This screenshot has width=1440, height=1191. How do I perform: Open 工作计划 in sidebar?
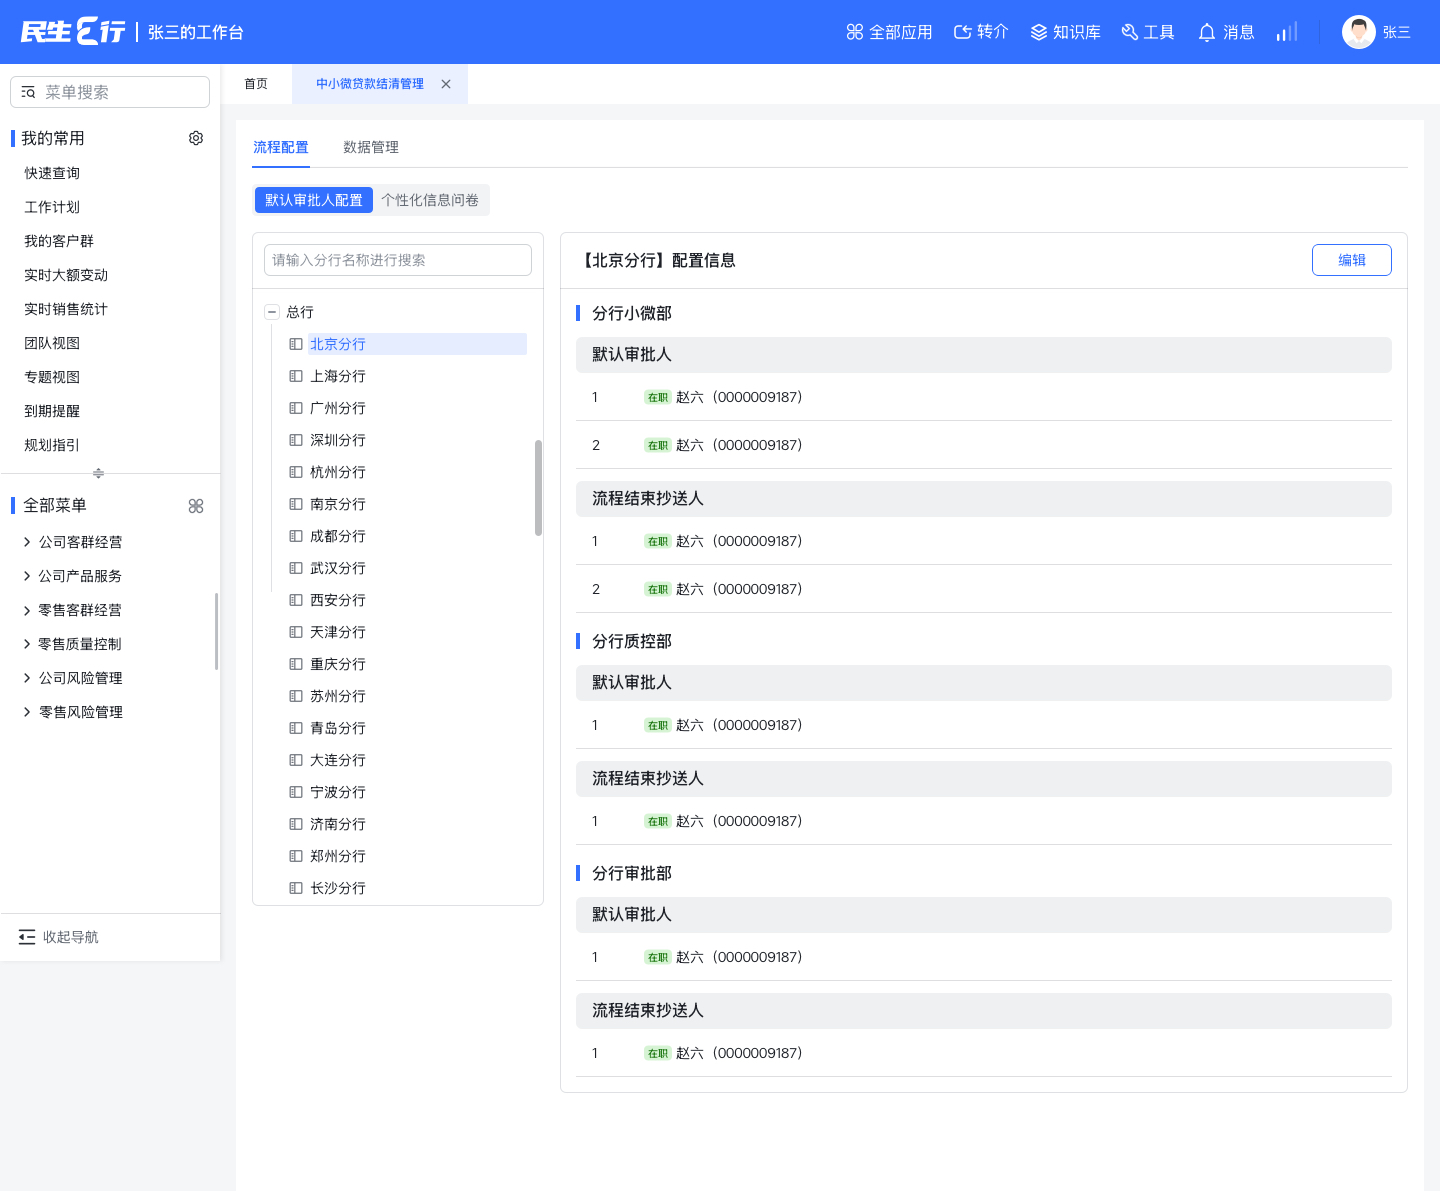pos(52,207)
